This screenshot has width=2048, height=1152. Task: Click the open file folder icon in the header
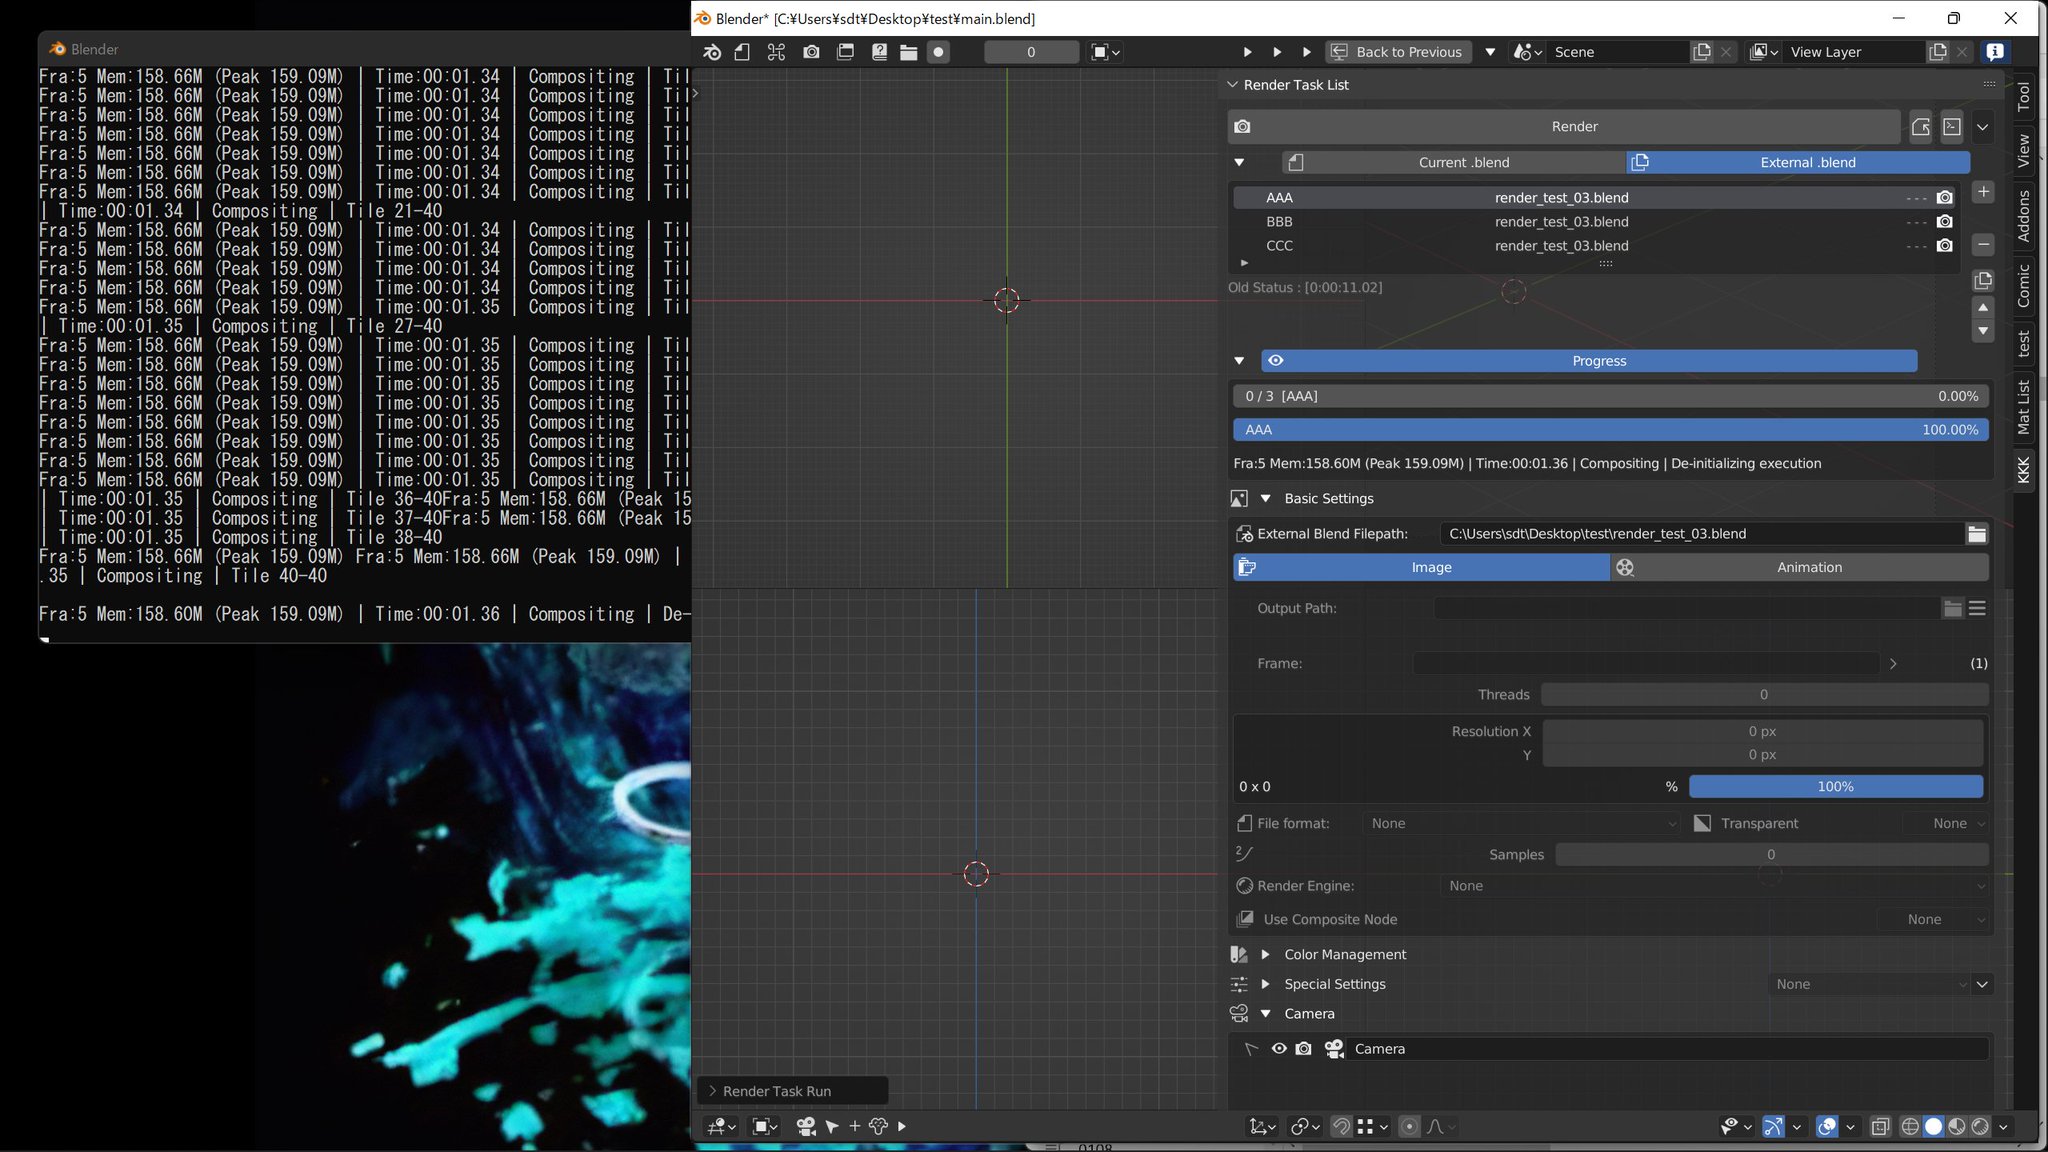pyautogui.click(x=908, y=52)
